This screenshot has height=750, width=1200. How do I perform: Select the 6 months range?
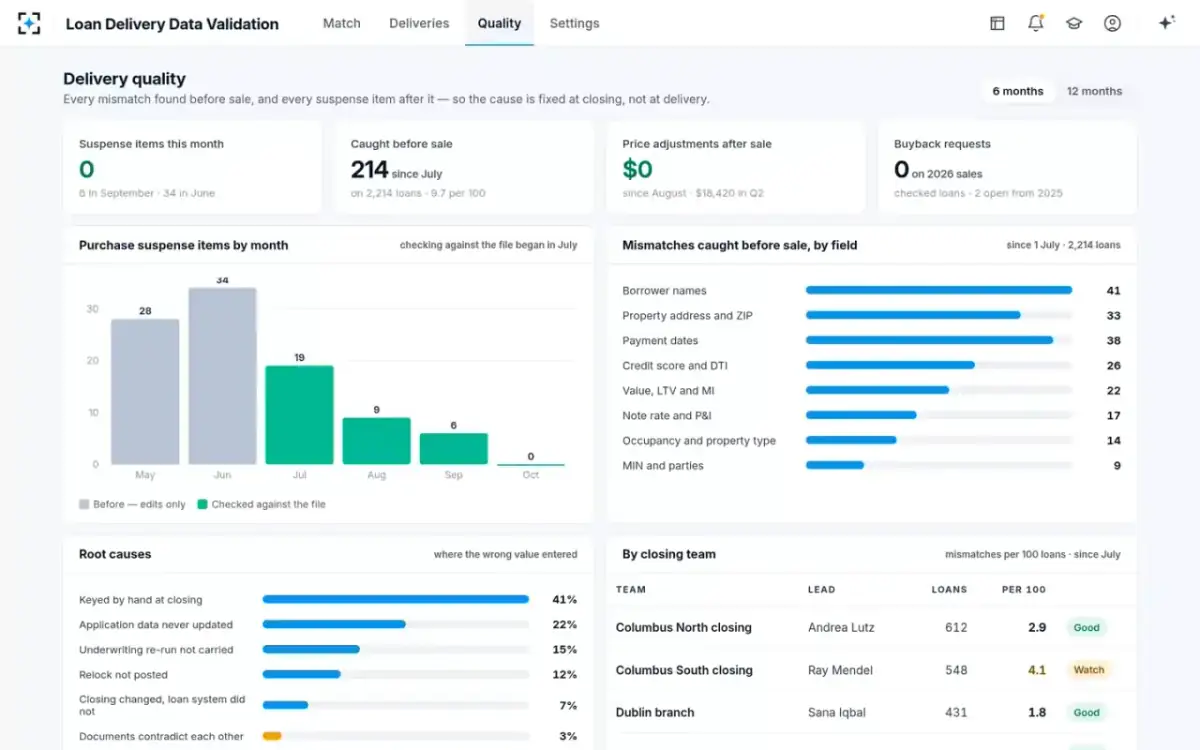pos(1018,91)
